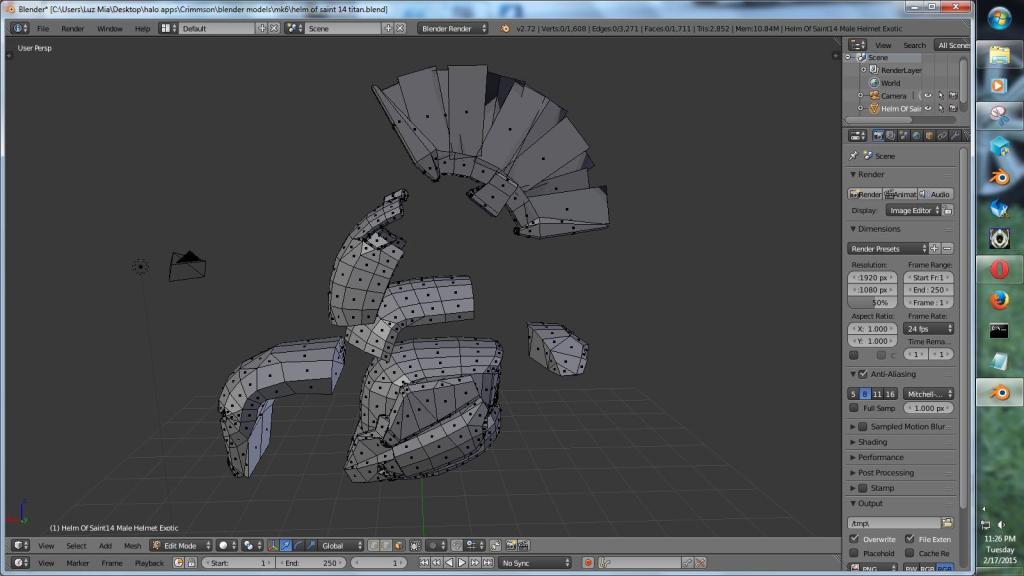Open the 3D viewport editor type selector
This screenshot has height=576, width=1024.
coord(21,545)
